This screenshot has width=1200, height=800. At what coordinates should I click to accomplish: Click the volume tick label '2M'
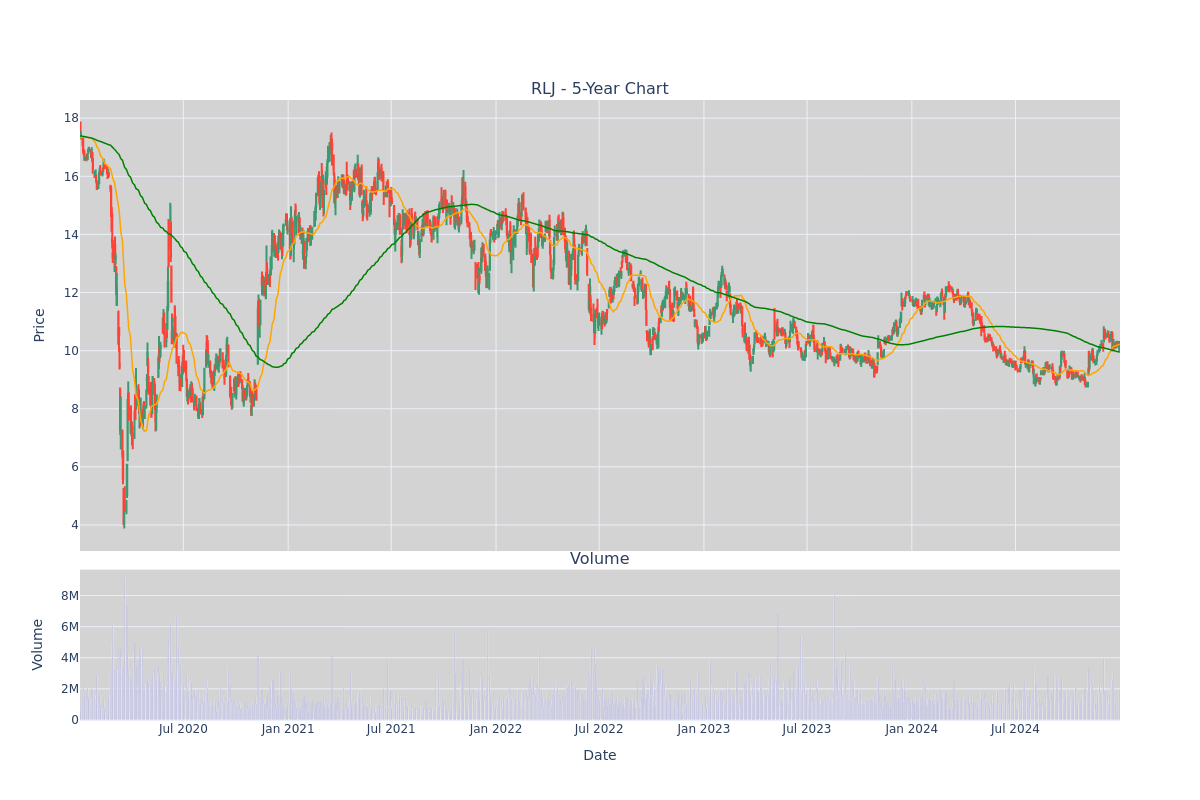(70, 689)
